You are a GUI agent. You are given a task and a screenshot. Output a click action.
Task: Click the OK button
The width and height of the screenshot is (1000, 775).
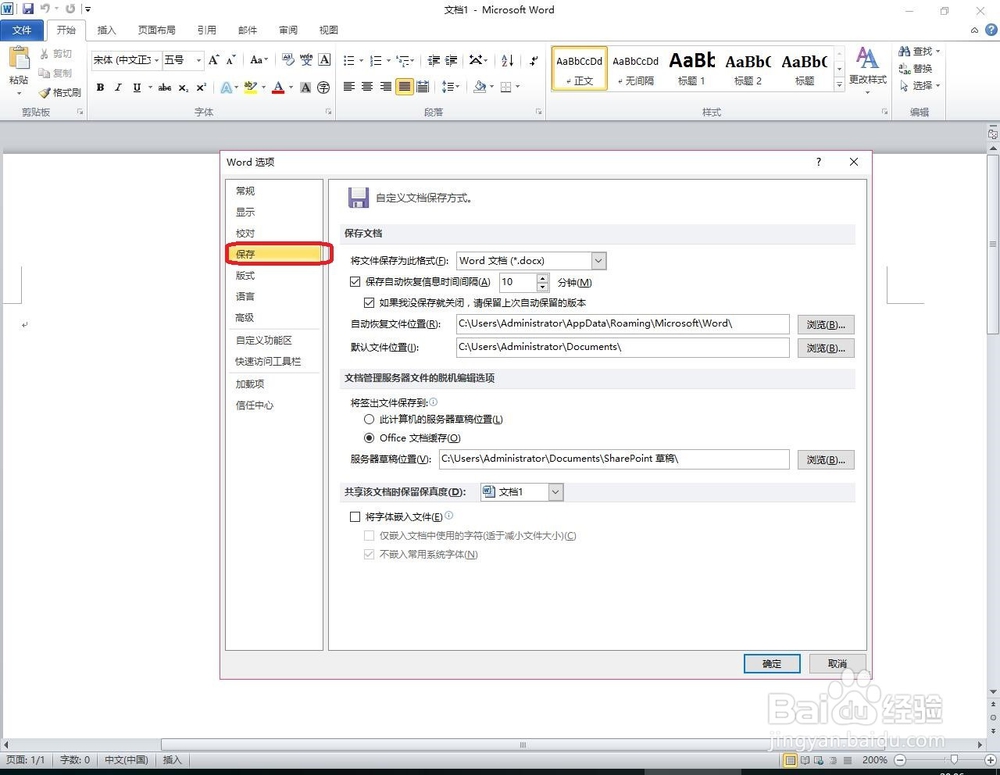tap(772, 663)
